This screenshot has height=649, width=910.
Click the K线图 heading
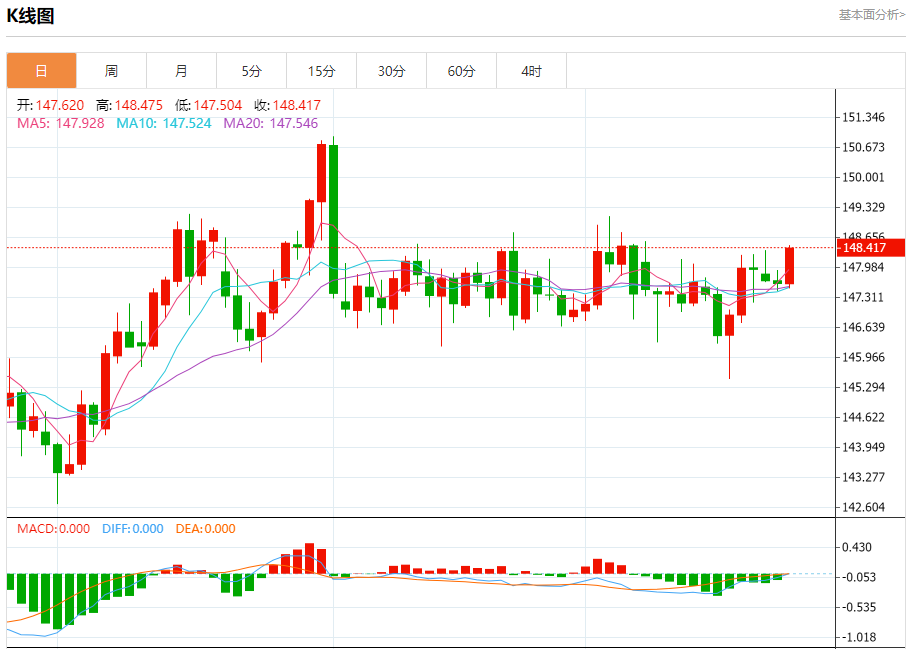pyautogui.click(x=30, y=16)
